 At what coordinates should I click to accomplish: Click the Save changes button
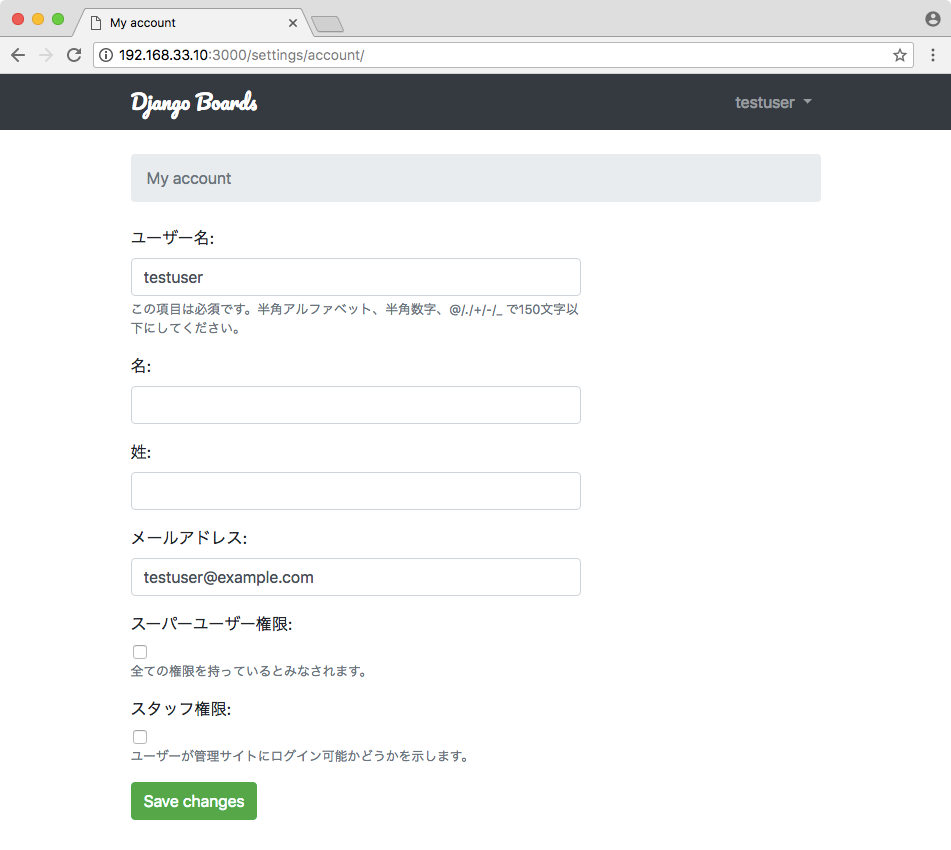[x=194, y=801]
